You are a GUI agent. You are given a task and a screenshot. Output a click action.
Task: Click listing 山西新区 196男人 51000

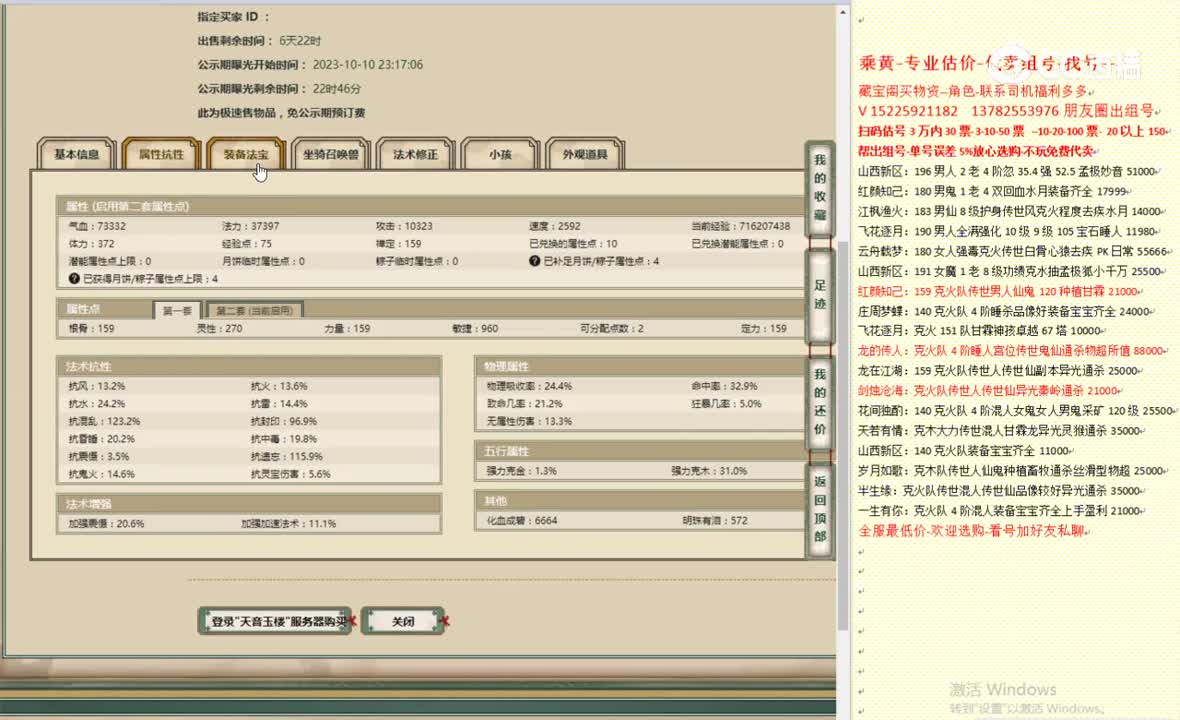pyautogui.click(x=1007, y=172)
